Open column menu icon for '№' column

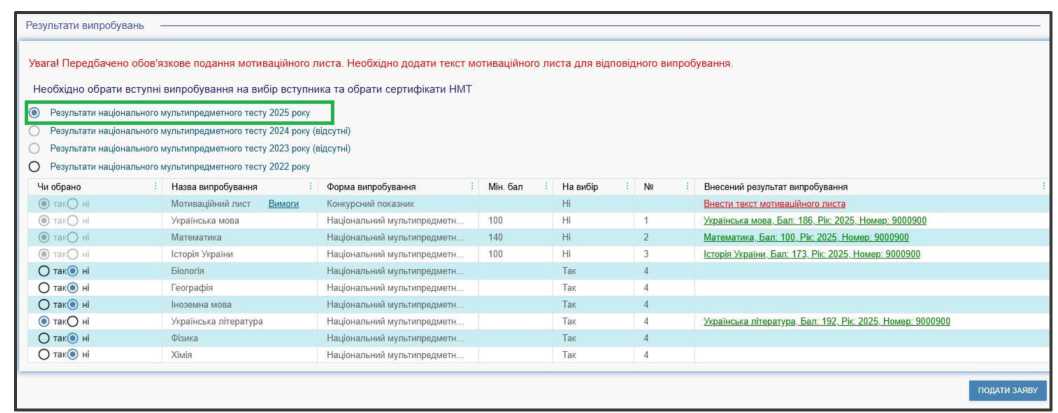click(687, 187)
